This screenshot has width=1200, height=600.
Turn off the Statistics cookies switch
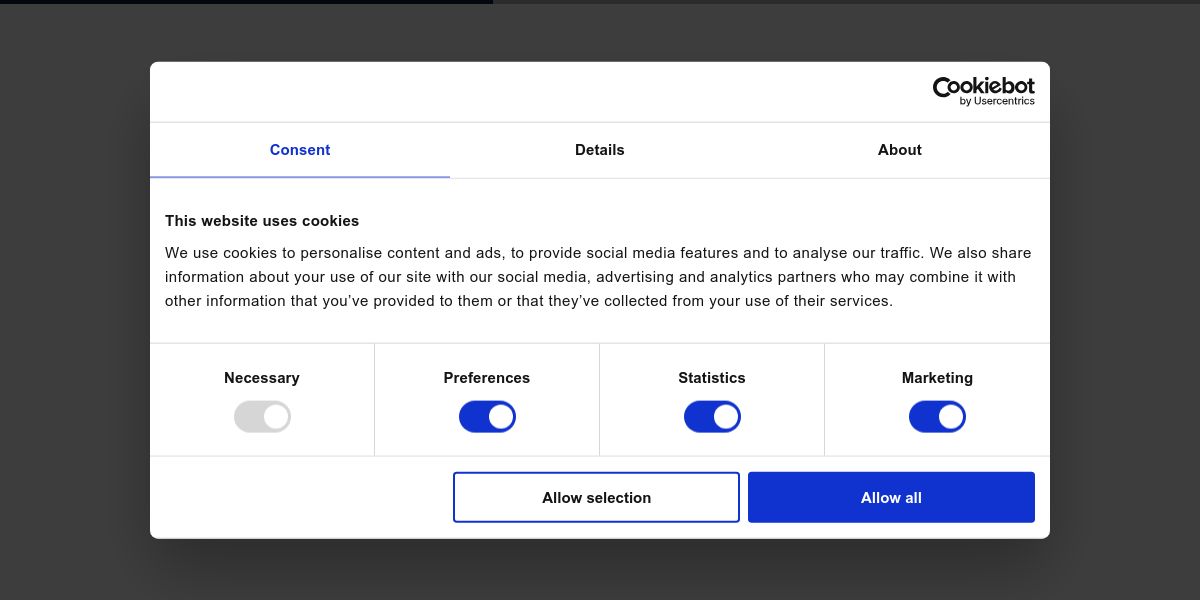712,417
